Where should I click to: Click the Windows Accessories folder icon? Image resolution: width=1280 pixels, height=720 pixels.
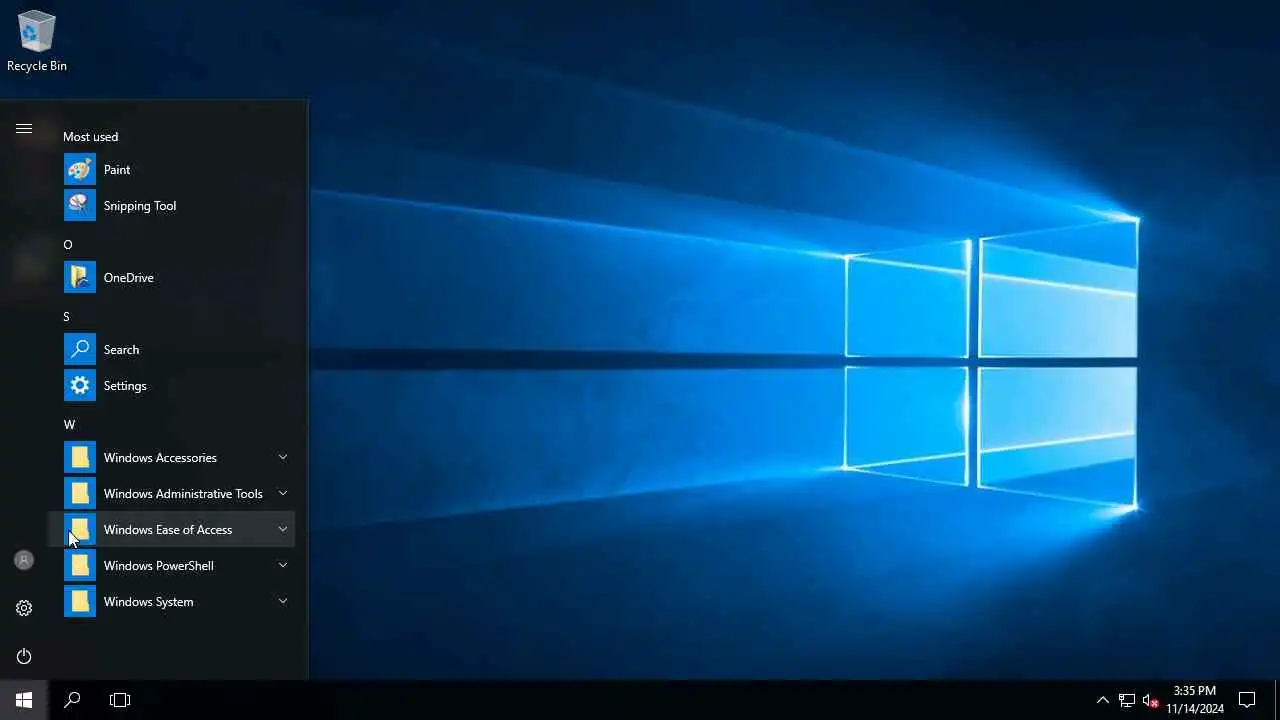pyautogui.click(x=80, y=458)
